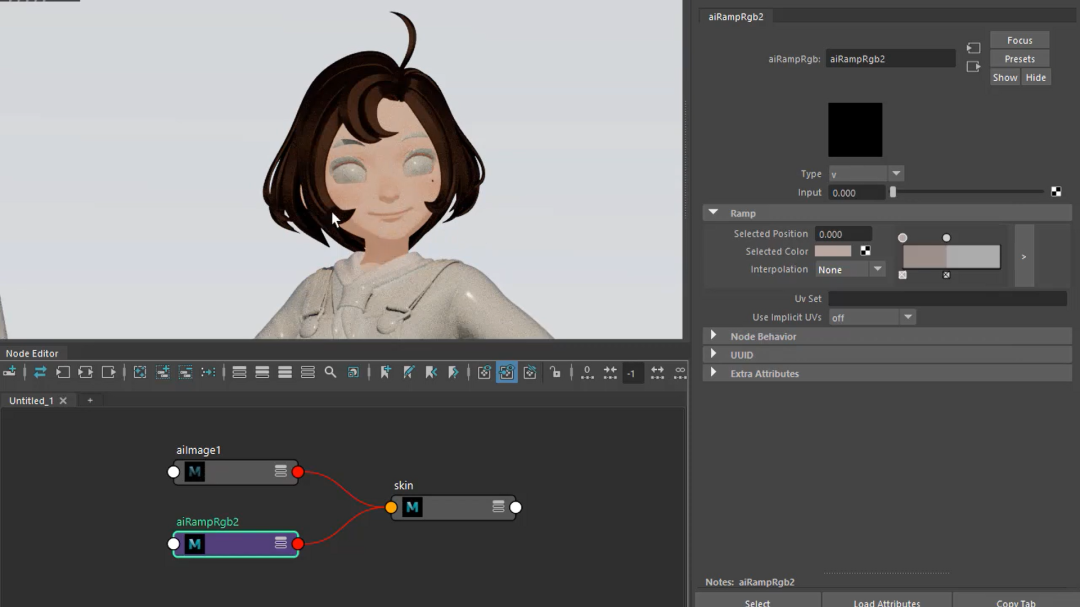Click the Uv Set input field
The width and height of the screenshot is (1080, 607).
(x=947, y=299)
